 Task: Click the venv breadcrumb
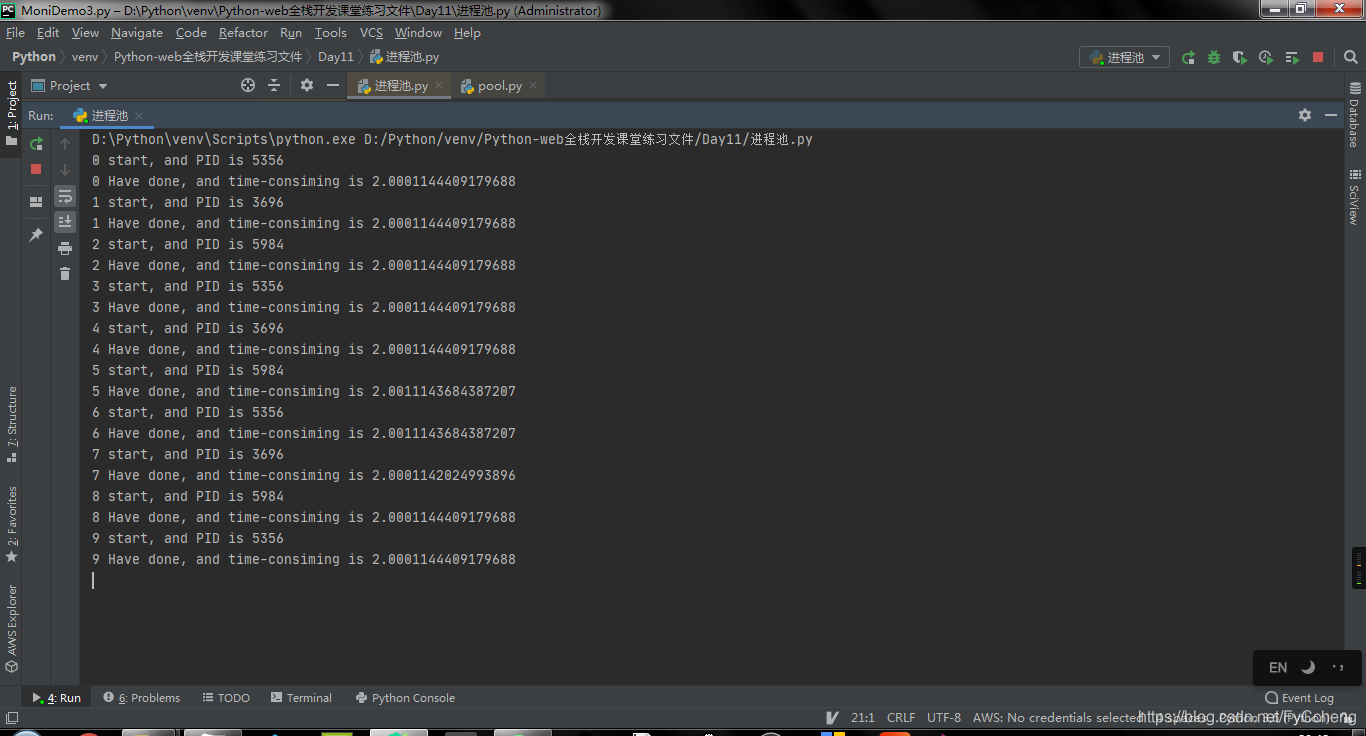(85, 57)
